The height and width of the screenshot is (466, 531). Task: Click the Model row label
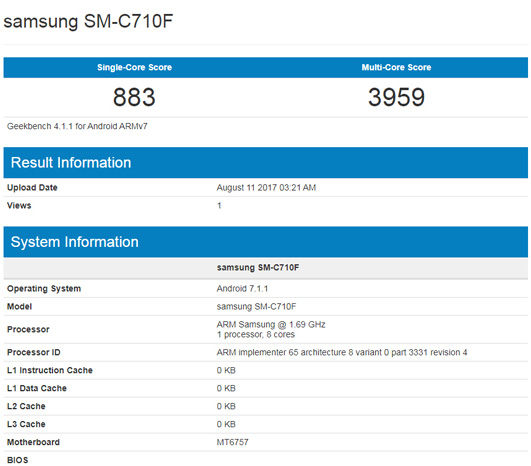click(19, 307)
